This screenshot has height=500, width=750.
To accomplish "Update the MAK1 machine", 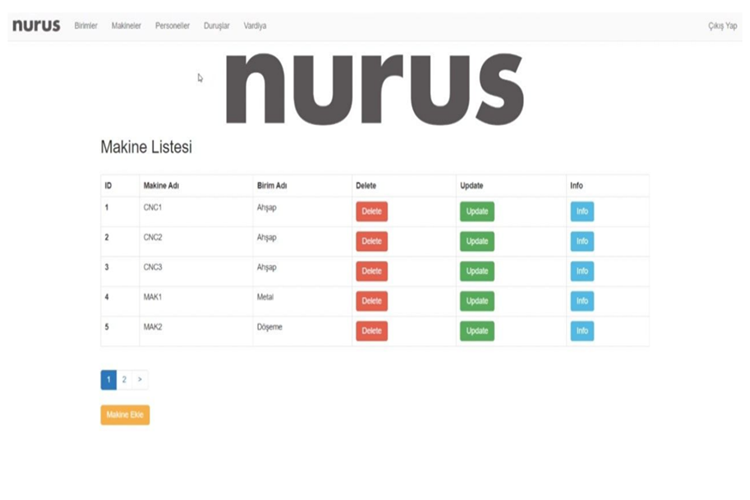I will point(477,301).
